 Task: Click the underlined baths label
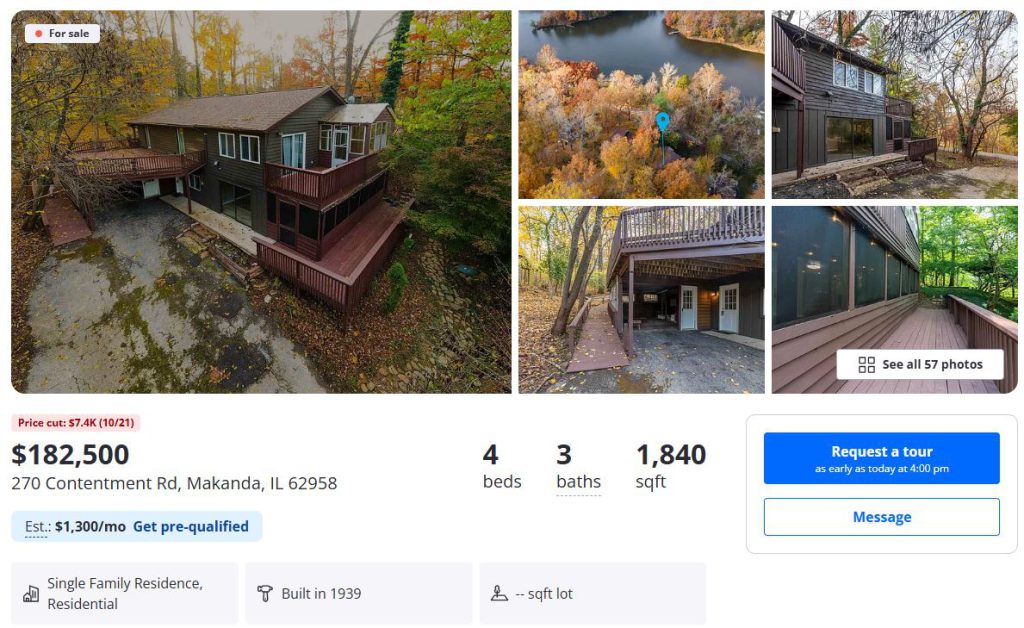click(579, 482)
